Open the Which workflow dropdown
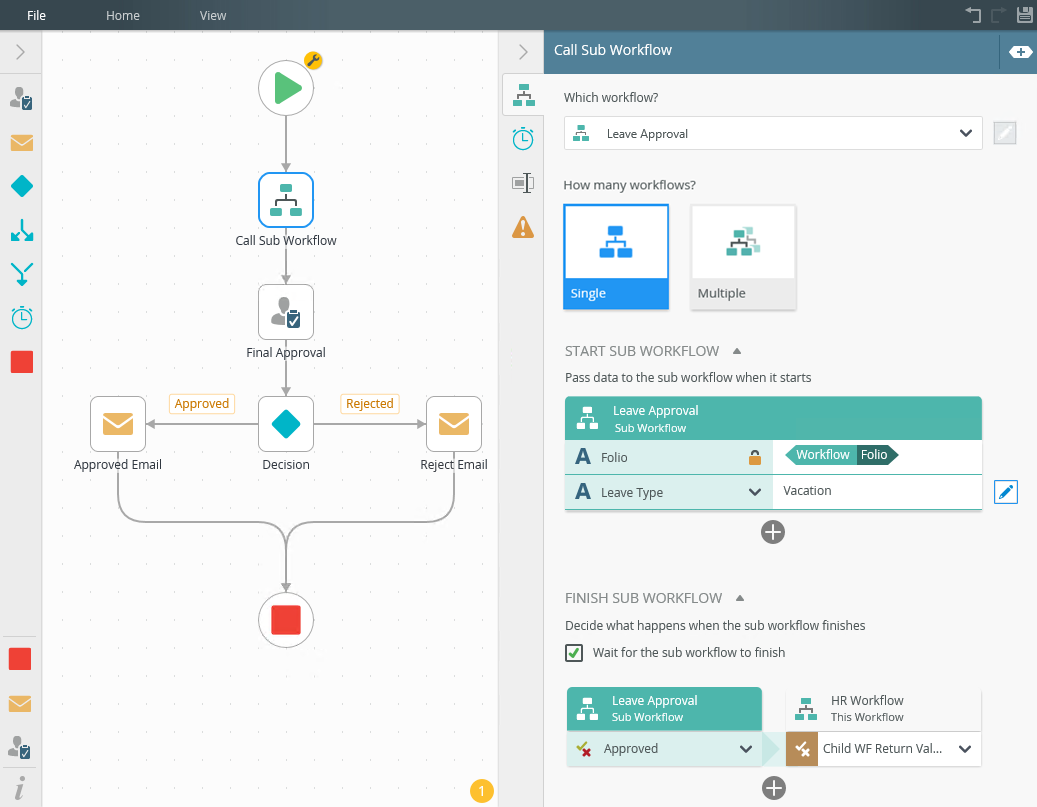The width and height of the screenshot is (1037, 807). point(772,133)
